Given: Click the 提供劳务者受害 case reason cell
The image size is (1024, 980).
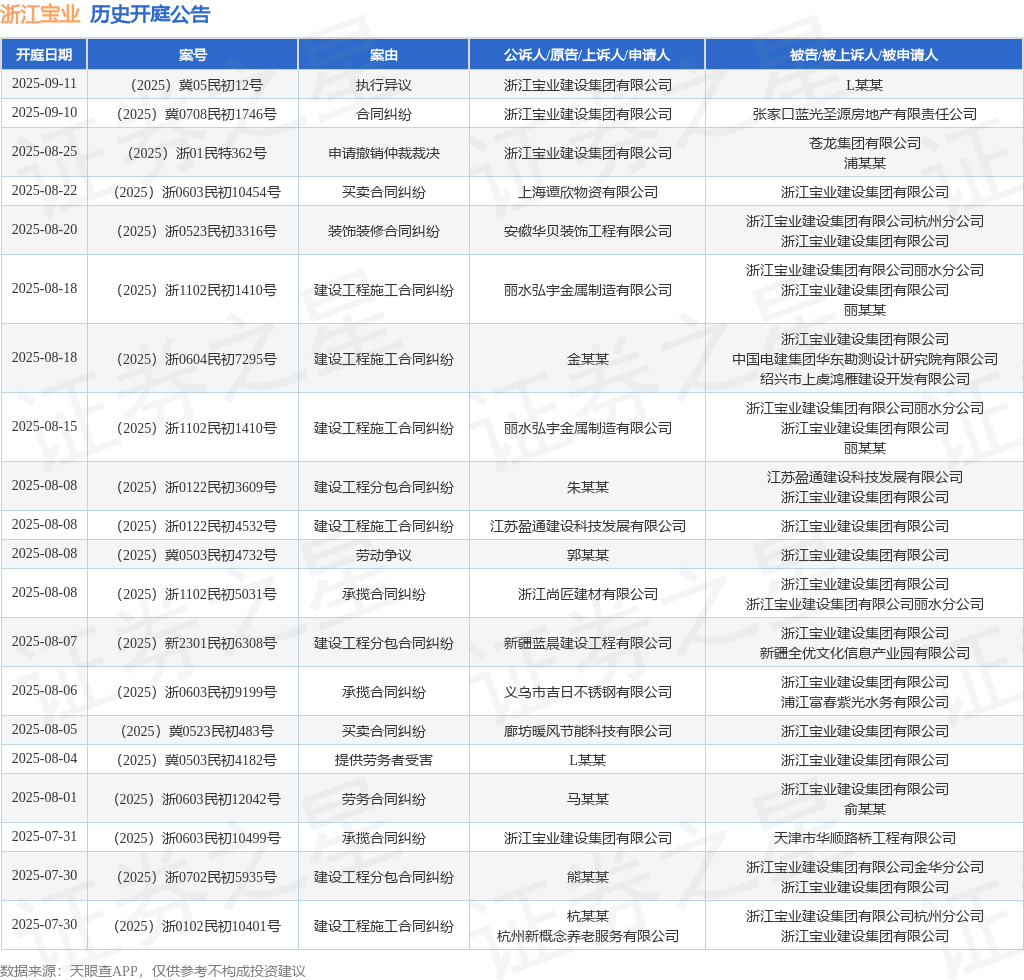Looking at the screenshot, I should click(x=383, y=760).
